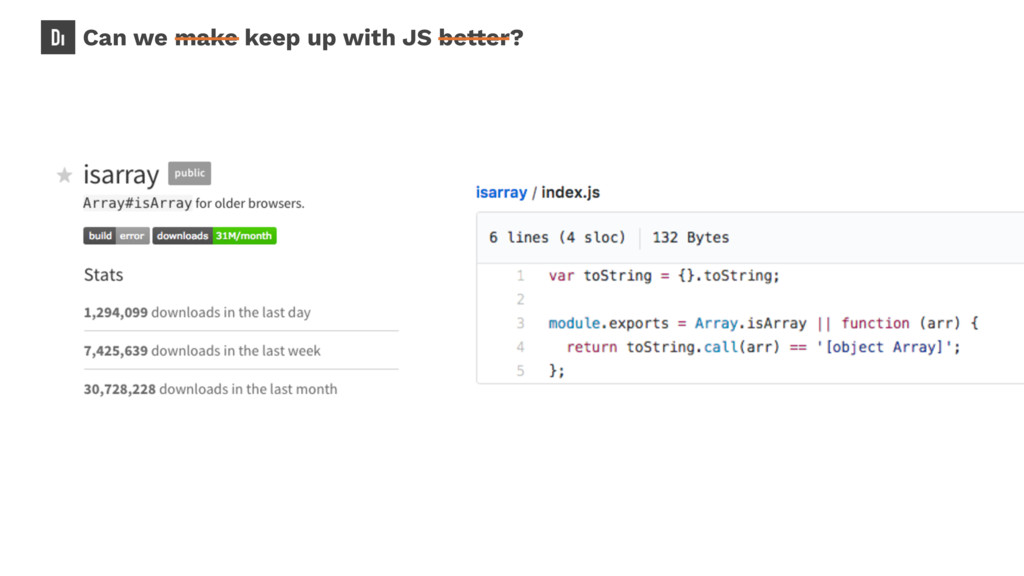Open the isarray repository link
The width and height of the screenshot is (1024, 576).
501,193
